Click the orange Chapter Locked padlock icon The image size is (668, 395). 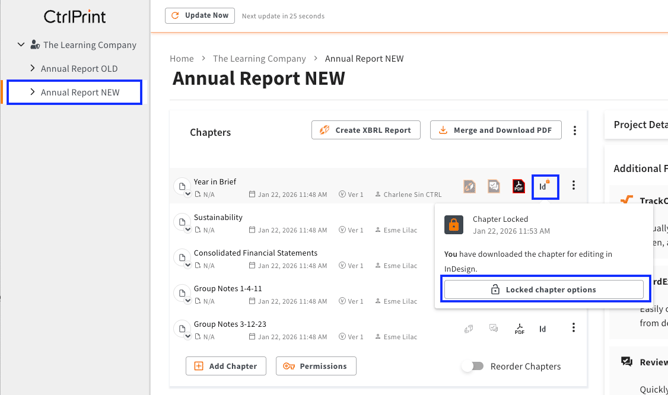[454, 225]
